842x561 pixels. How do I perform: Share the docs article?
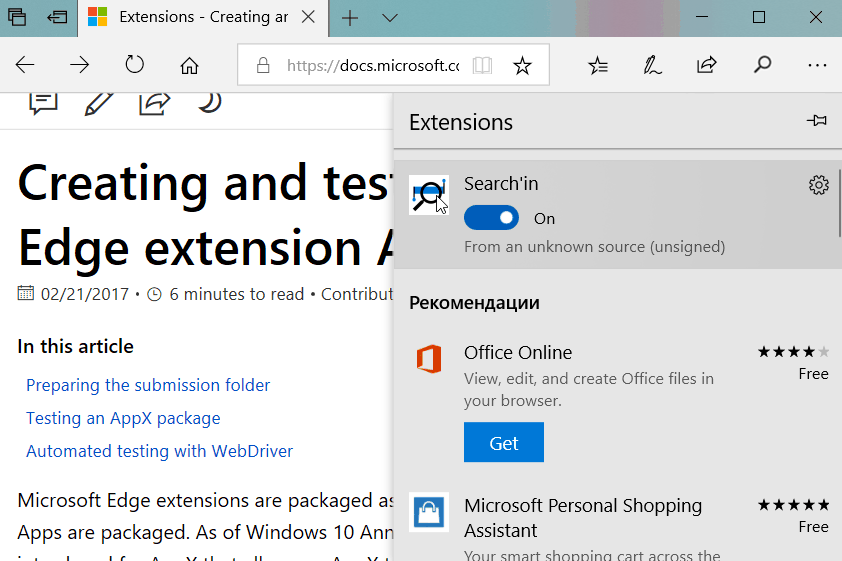[155, 103]
